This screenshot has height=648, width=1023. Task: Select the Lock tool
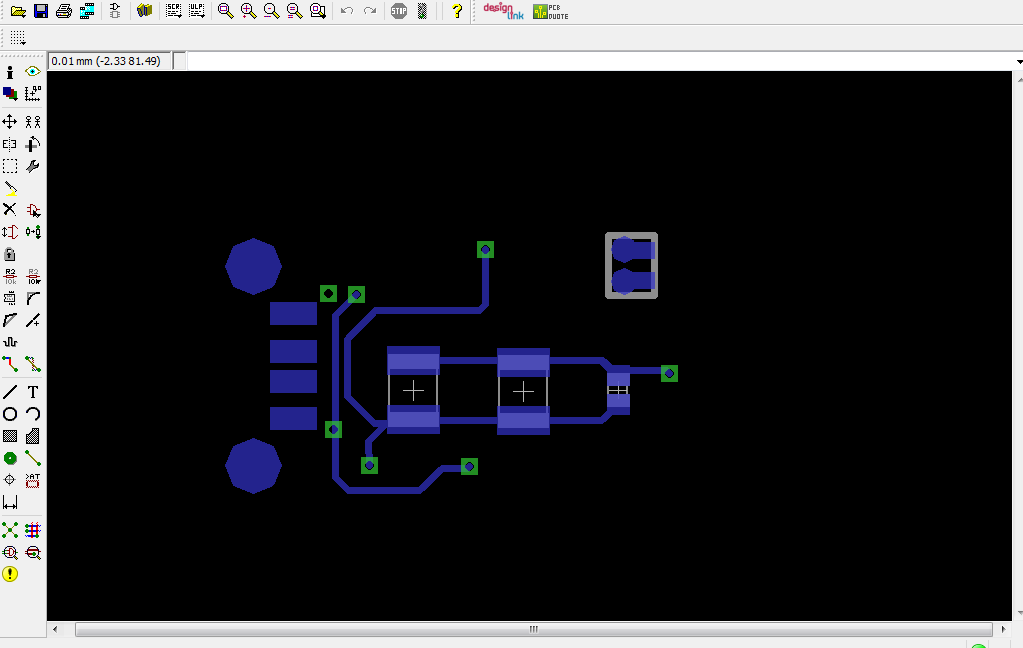[10, 254]
